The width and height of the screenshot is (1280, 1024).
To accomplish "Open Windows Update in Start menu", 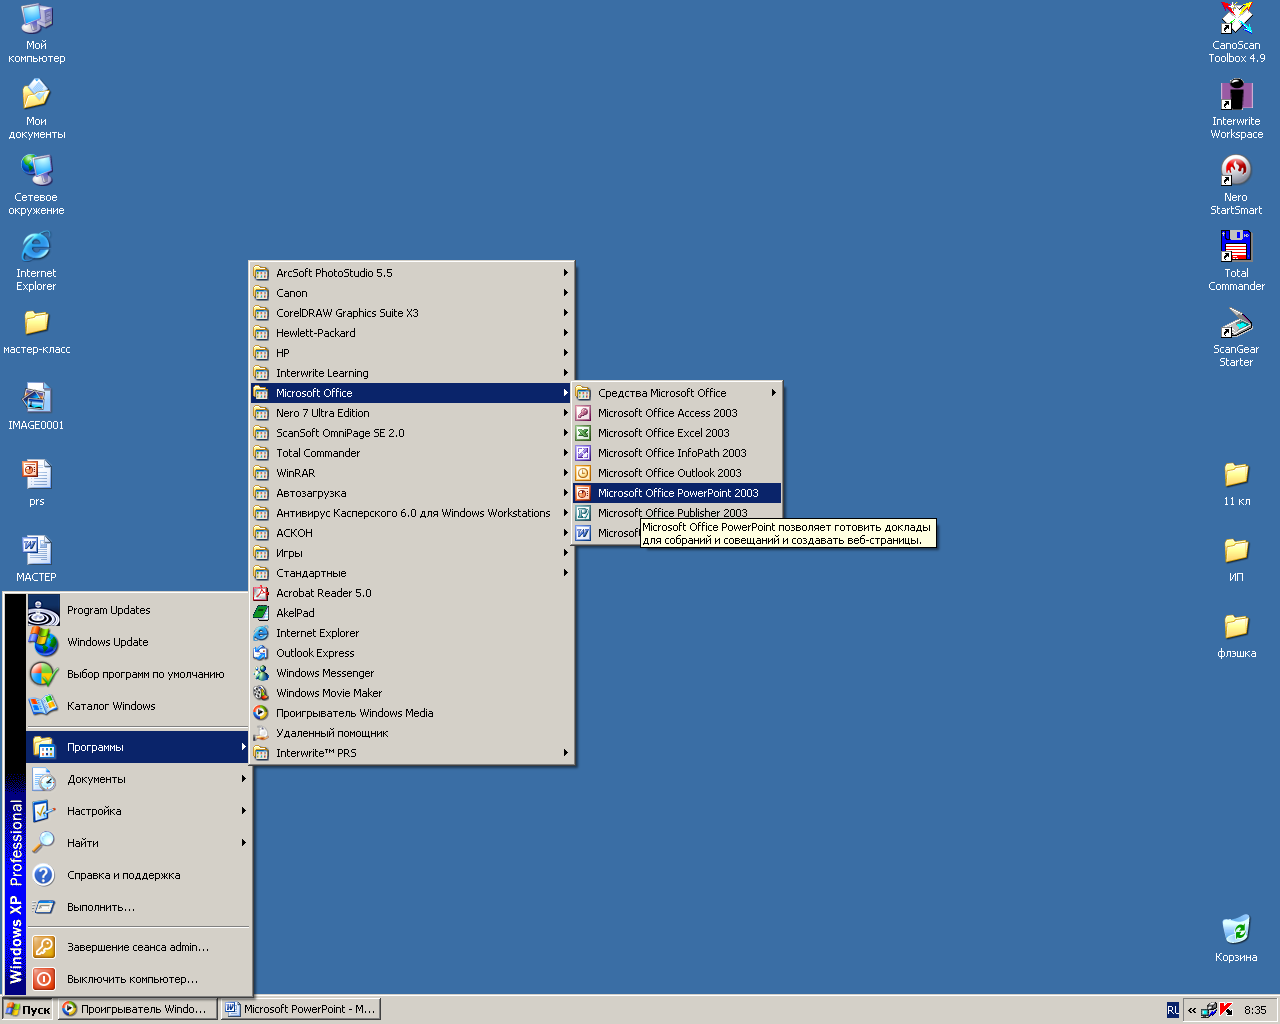I will point(138,642).
